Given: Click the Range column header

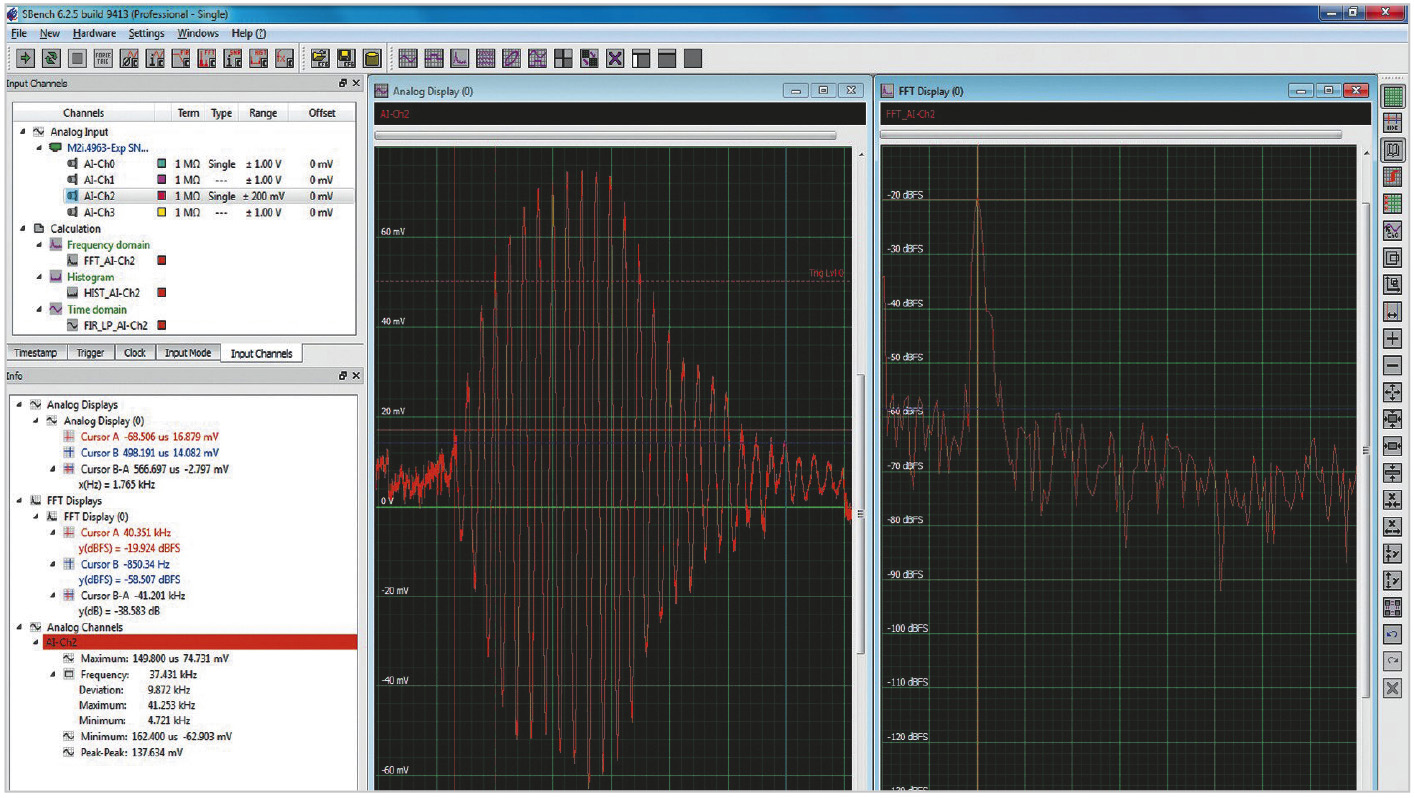Looking at the screenshot, I should 263,113.
